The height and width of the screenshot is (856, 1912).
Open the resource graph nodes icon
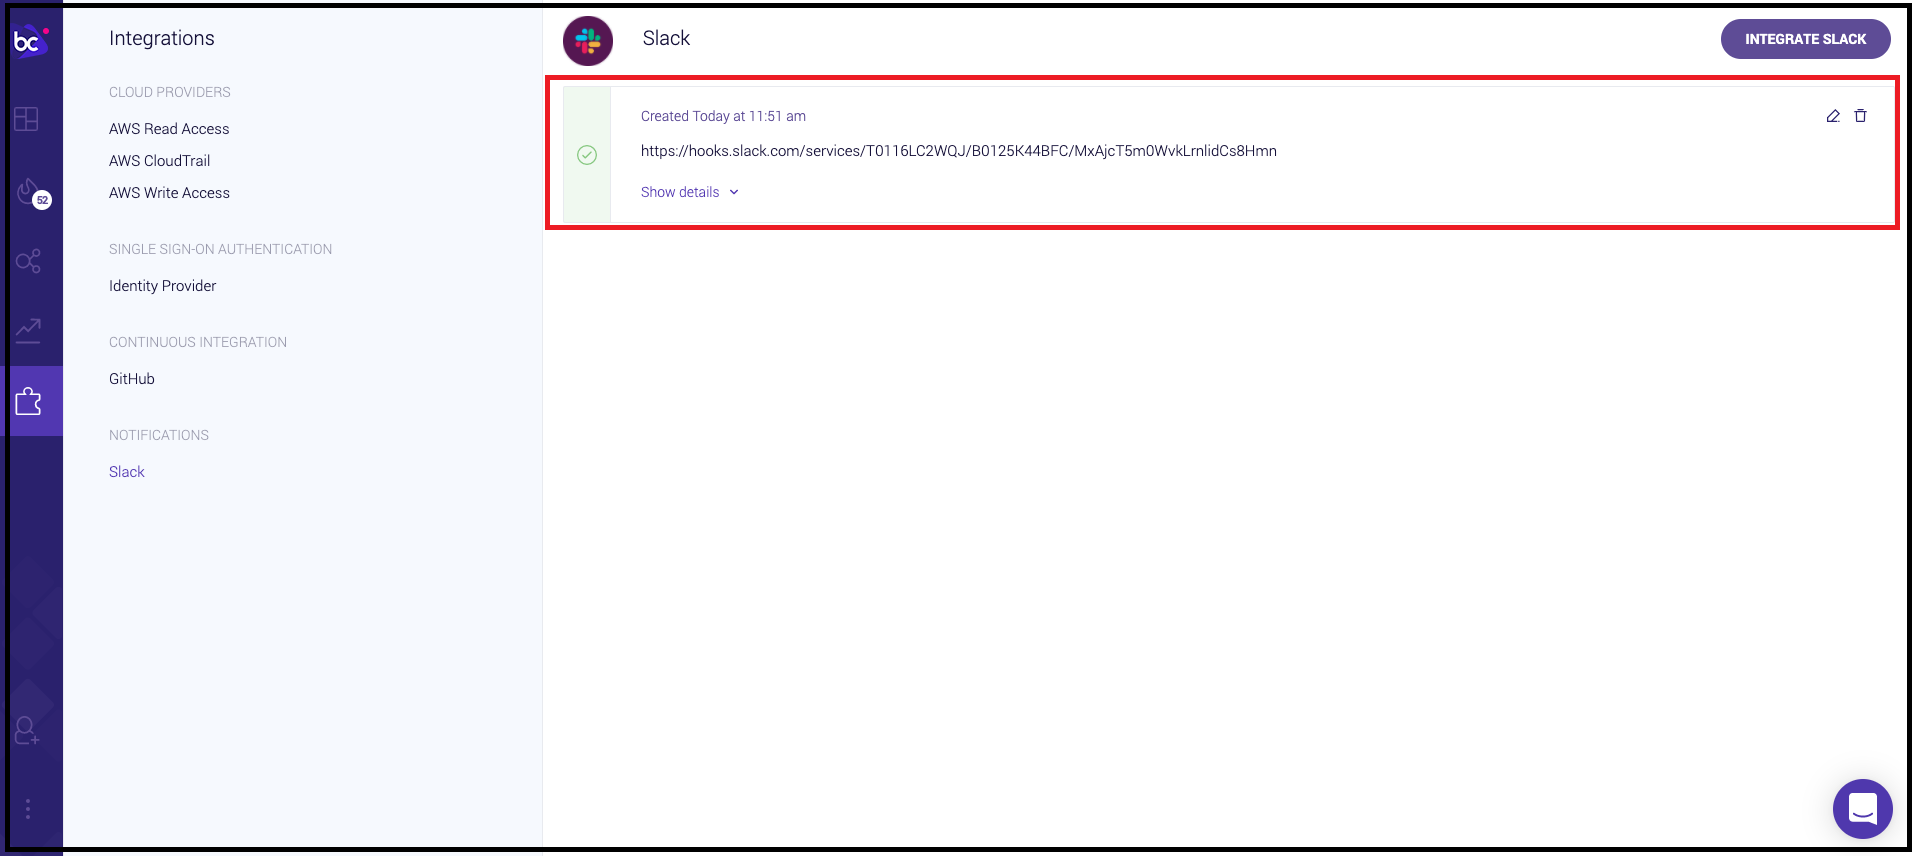28,261
